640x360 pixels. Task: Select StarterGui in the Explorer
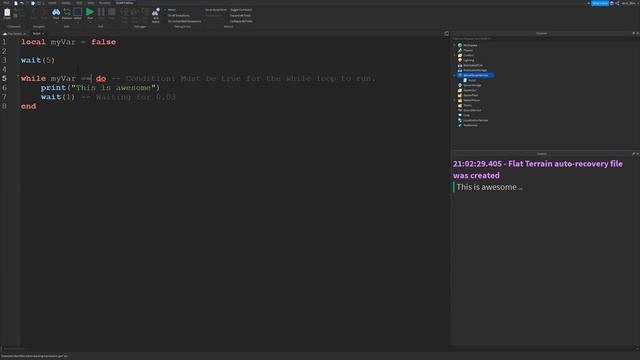469,90
